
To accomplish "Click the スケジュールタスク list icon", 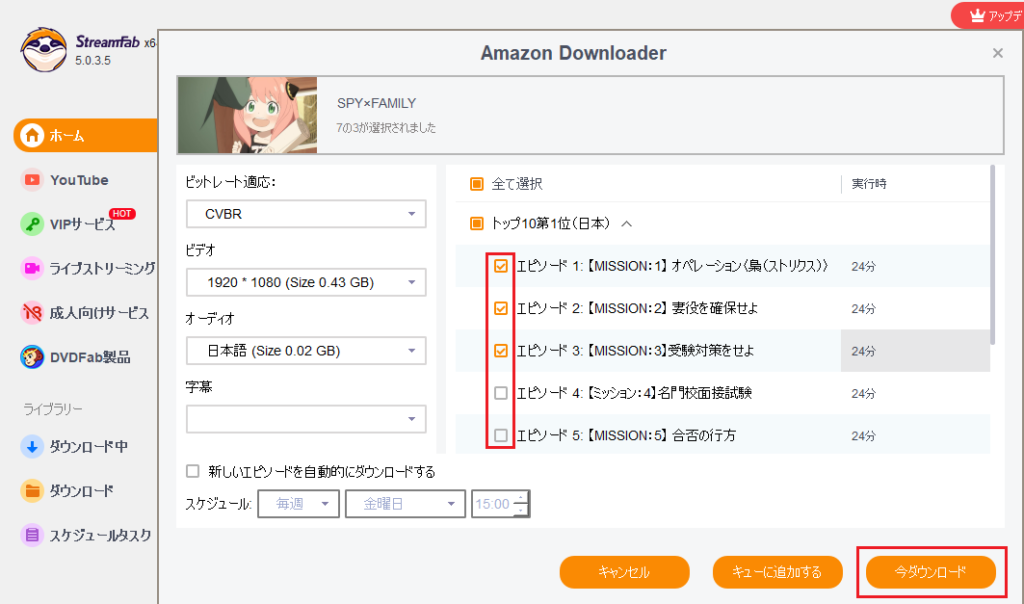I will tap(31, 535).
